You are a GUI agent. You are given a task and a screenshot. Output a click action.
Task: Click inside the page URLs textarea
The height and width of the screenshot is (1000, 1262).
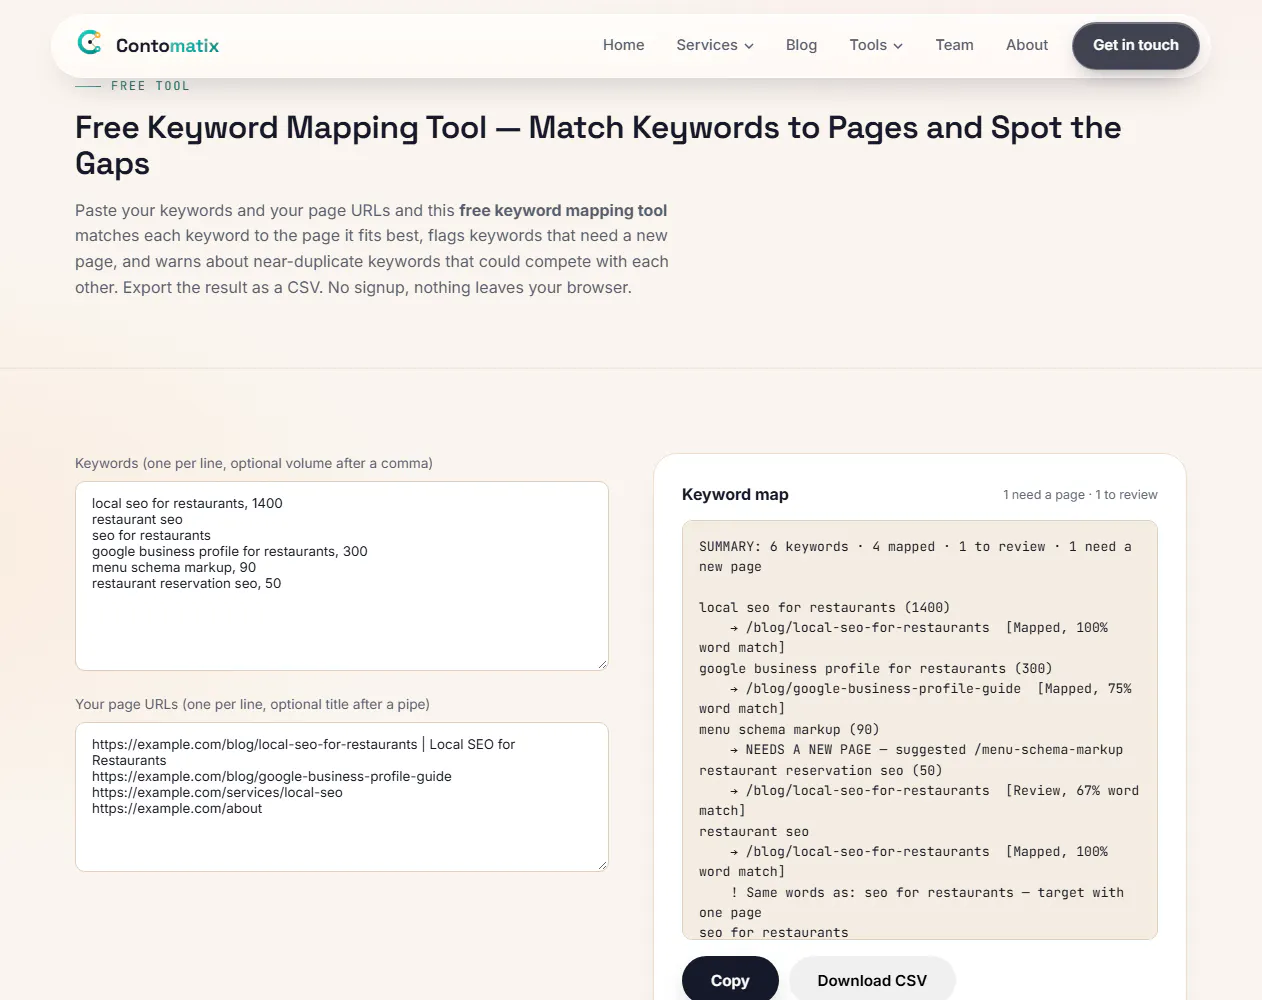click(342, 797)
